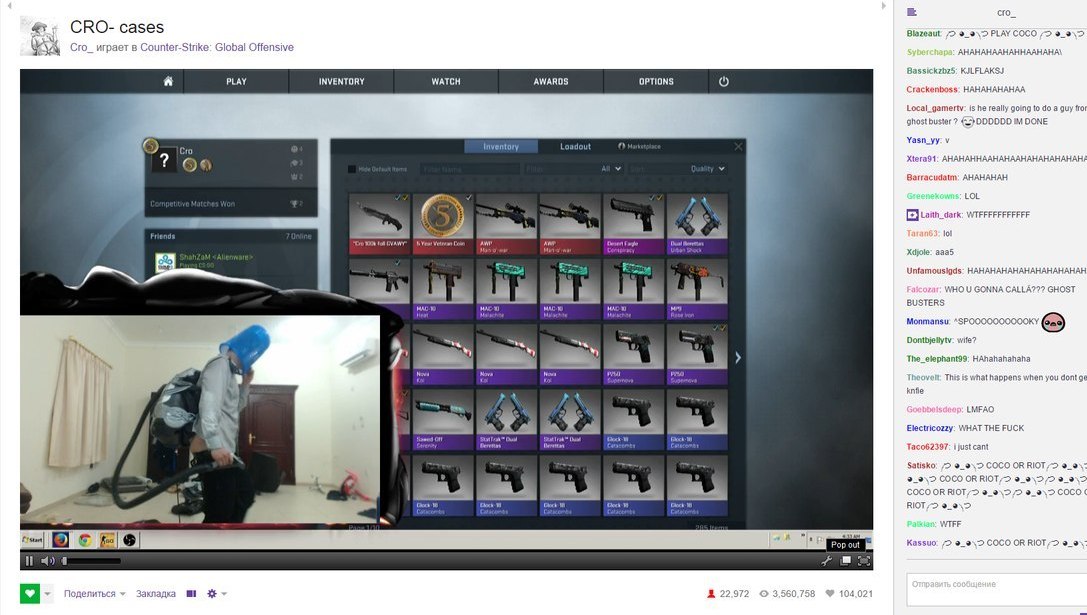Image resolution: width=1087 pixels, height=615 pixels.
Task: Pause the stream playback
Action: tap(29, 561)
